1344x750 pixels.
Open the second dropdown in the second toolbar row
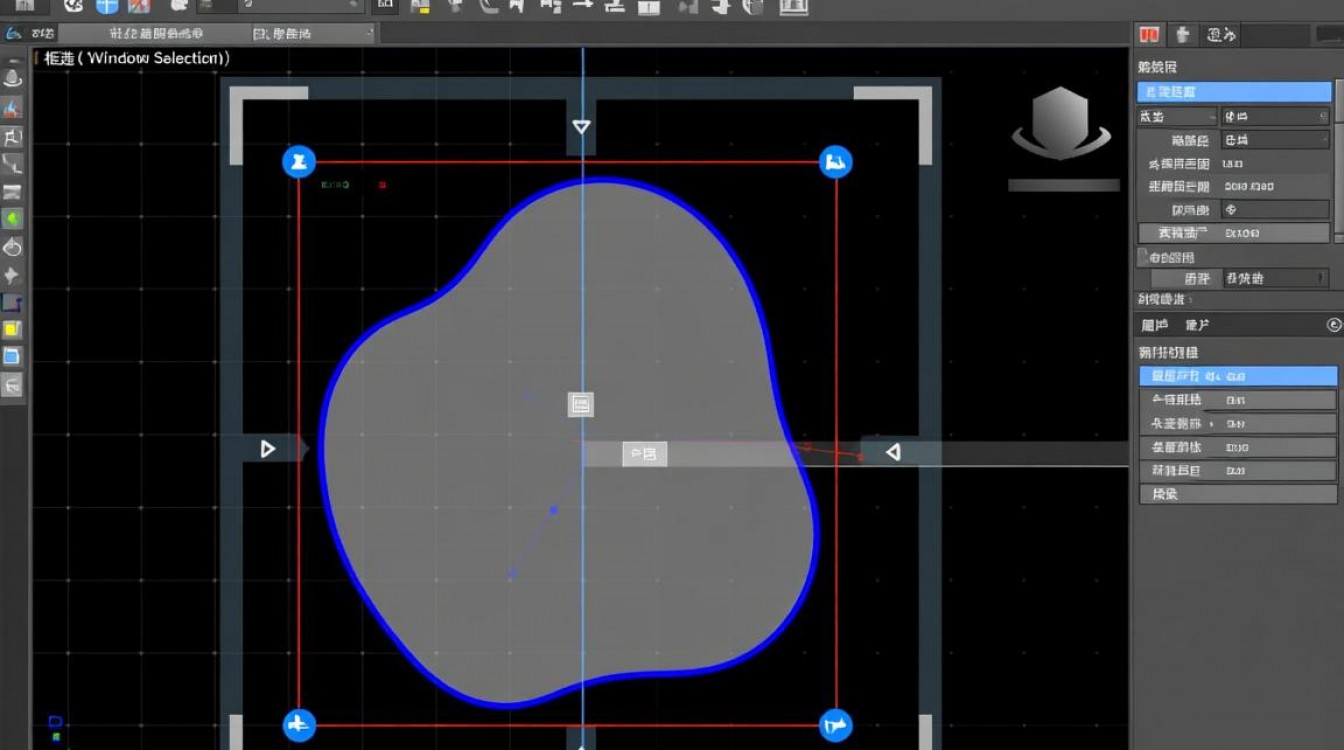310,33
